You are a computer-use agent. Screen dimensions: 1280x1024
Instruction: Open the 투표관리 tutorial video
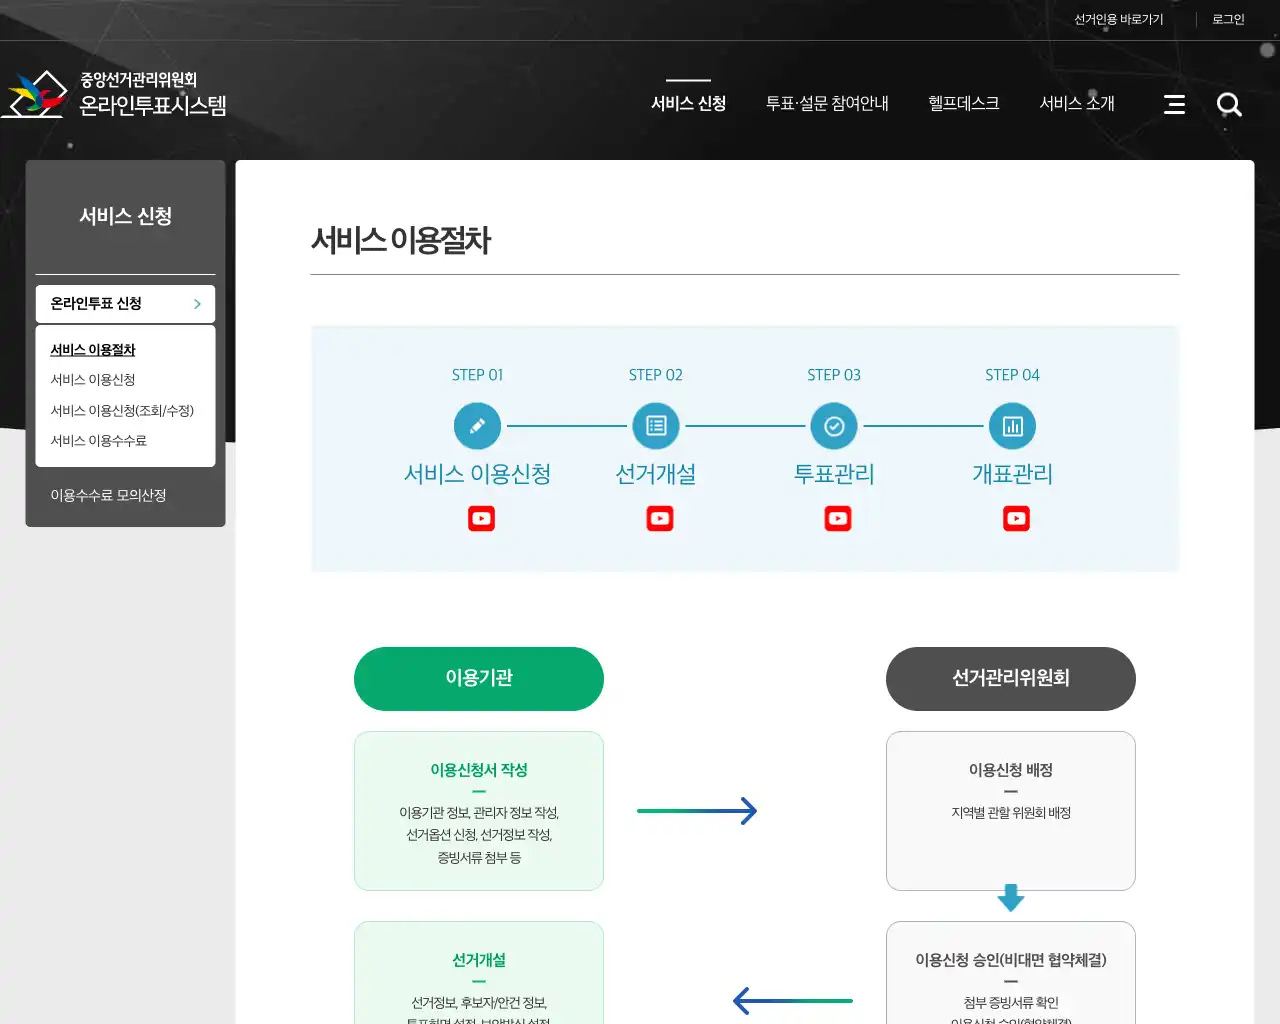[837, 517]
